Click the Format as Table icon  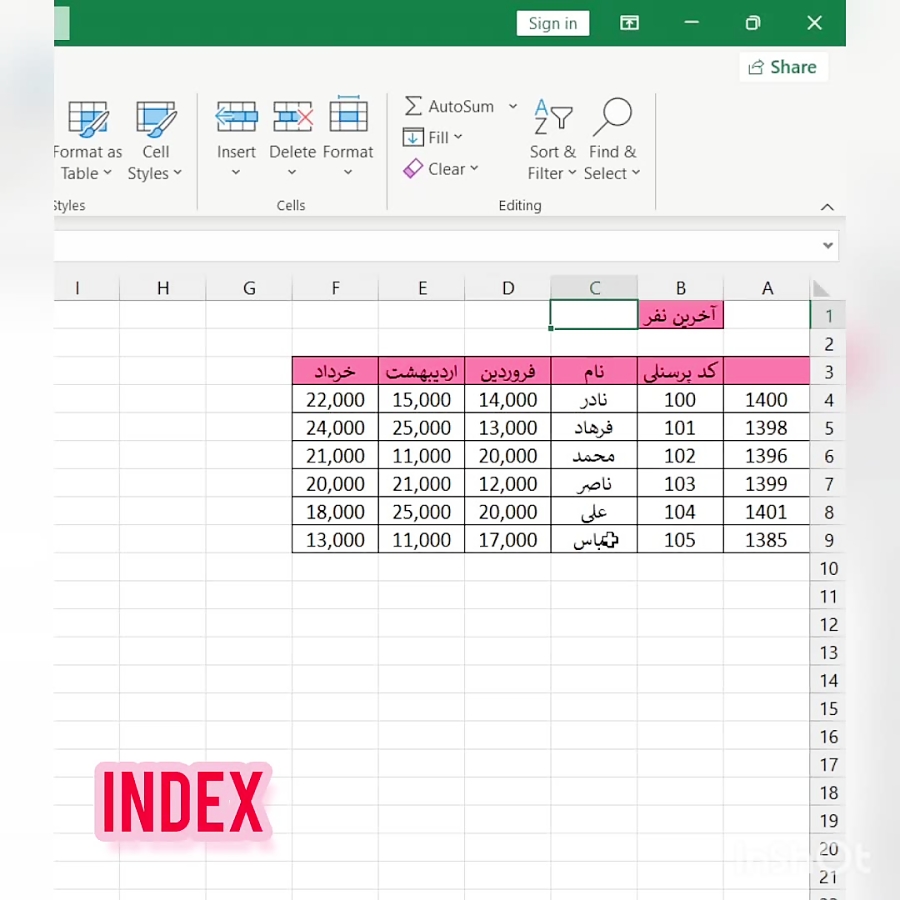tap(88, 120)
